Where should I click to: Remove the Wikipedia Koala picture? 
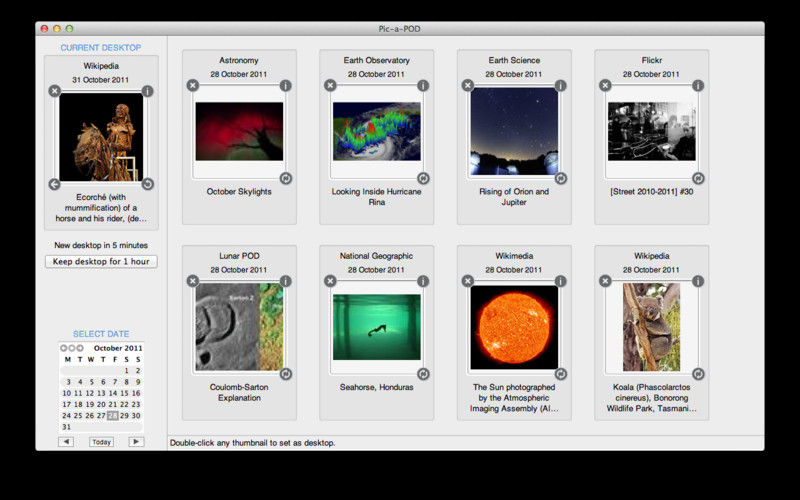[605, 281]
